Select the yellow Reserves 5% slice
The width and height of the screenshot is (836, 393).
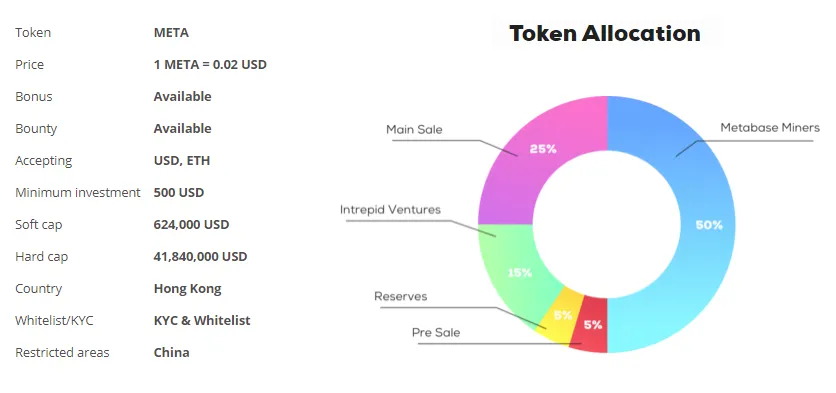click(560, 316)
